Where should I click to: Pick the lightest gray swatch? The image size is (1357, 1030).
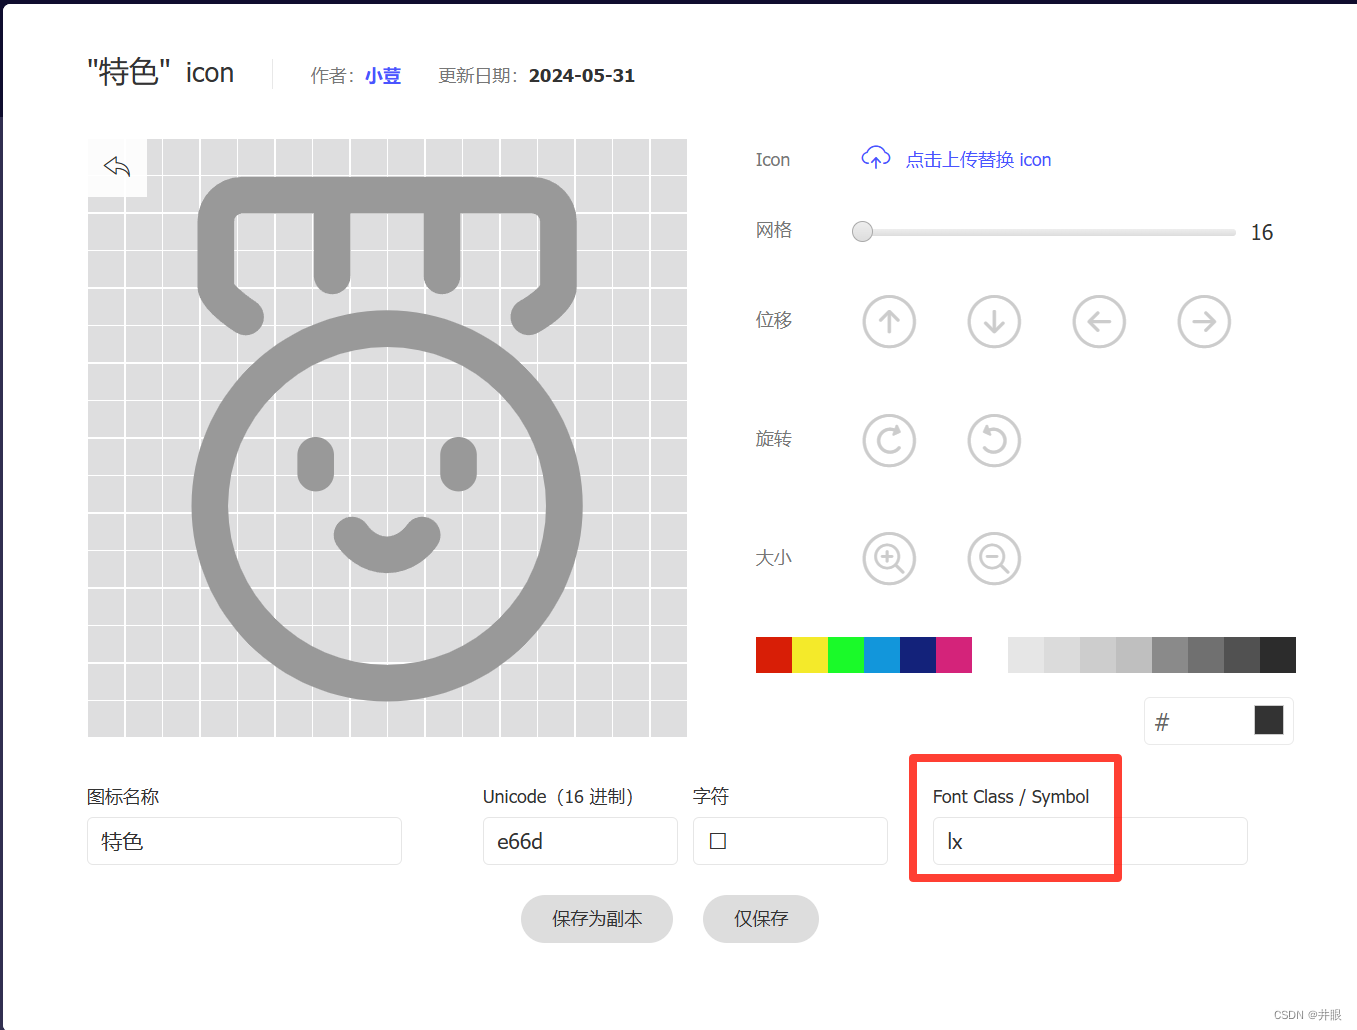1026,655
